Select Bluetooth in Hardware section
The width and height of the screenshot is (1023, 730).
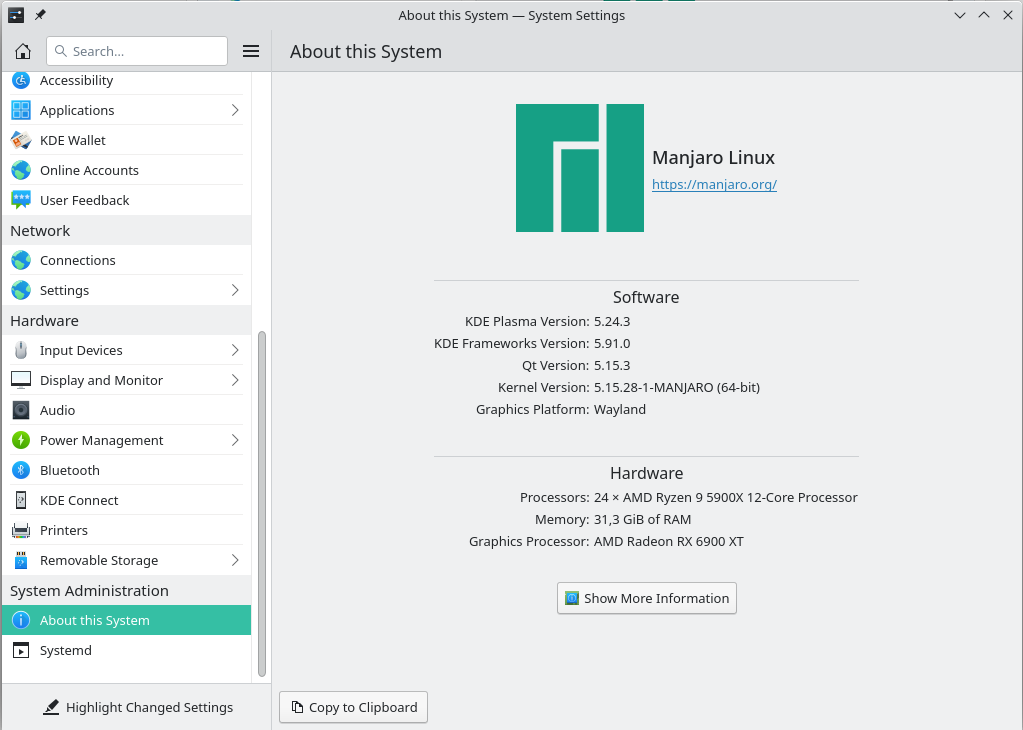pyautogui.click(x=127, y=470)
